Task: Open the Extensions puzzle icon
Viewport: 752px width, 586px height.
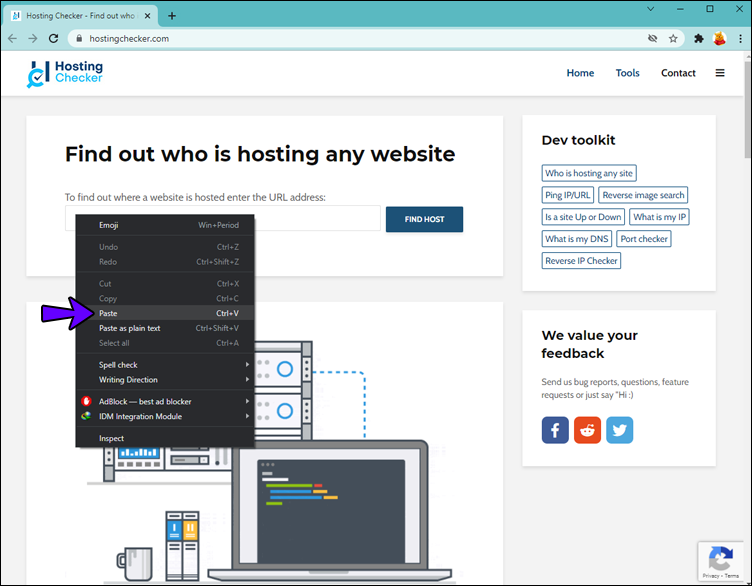Action: (x=699, y=38)
